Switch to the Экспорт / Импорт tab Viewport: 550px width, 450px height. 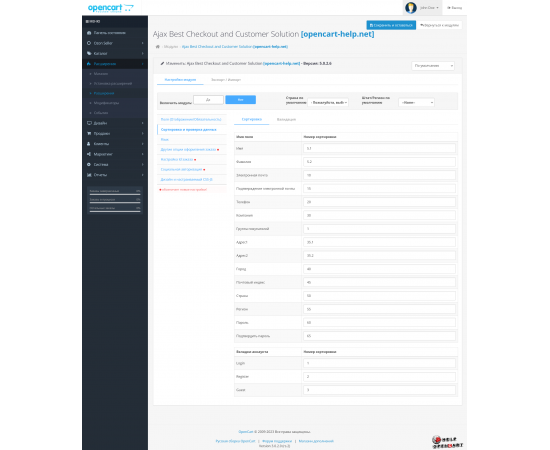tap(226, 80)
